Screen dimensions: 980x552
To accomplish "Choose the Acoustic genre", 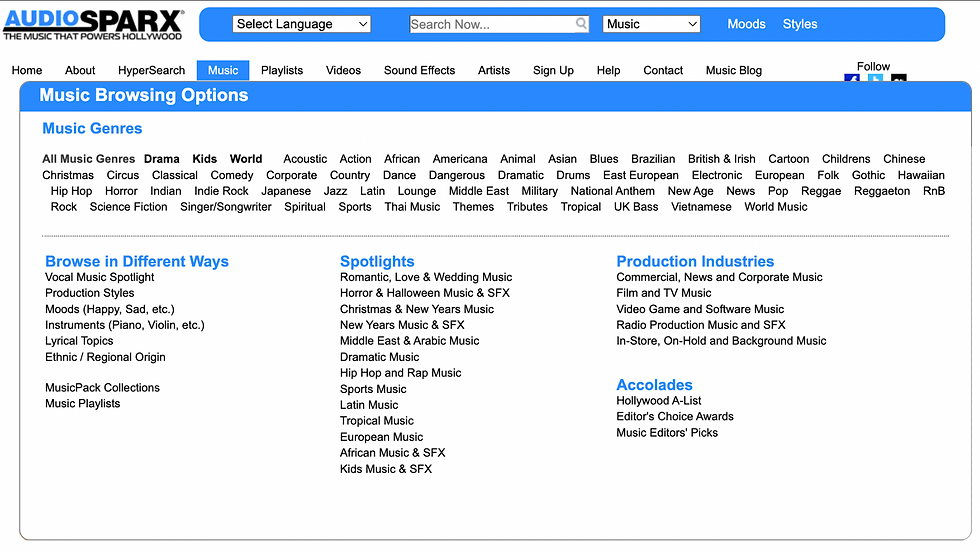I will [305, 159].
